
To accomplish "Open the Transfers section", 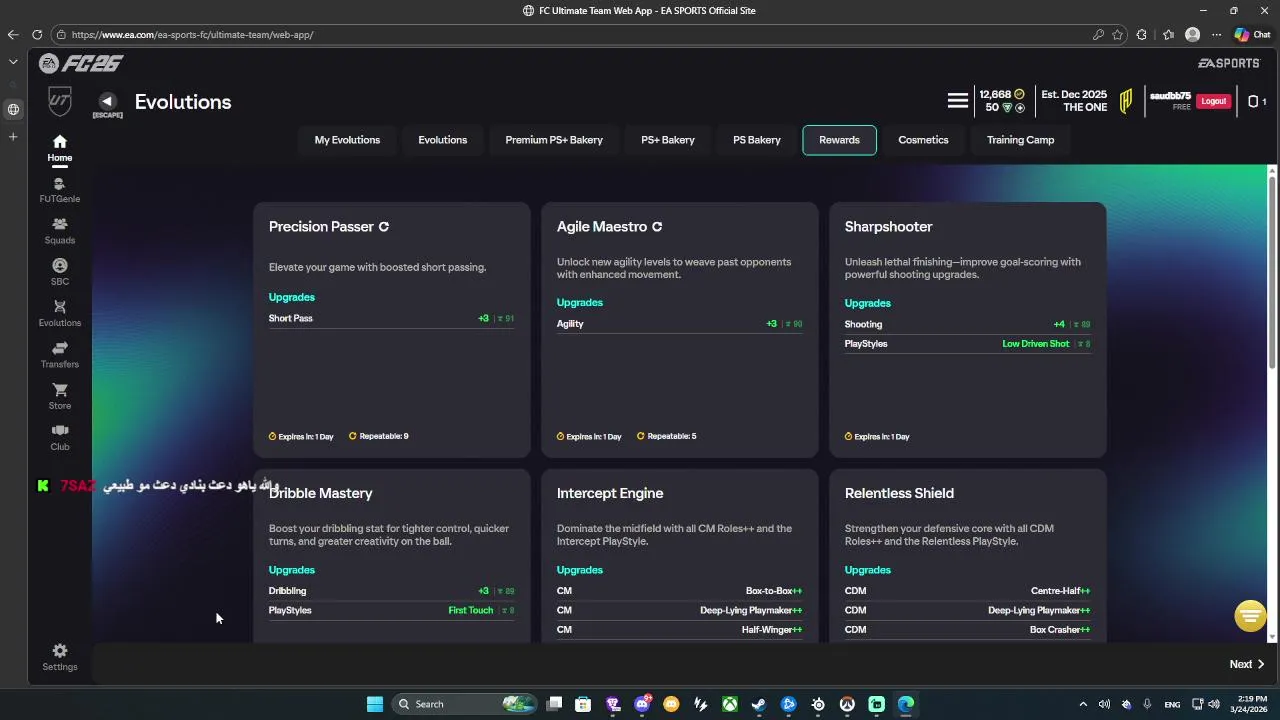I will (x=60, y=354).
